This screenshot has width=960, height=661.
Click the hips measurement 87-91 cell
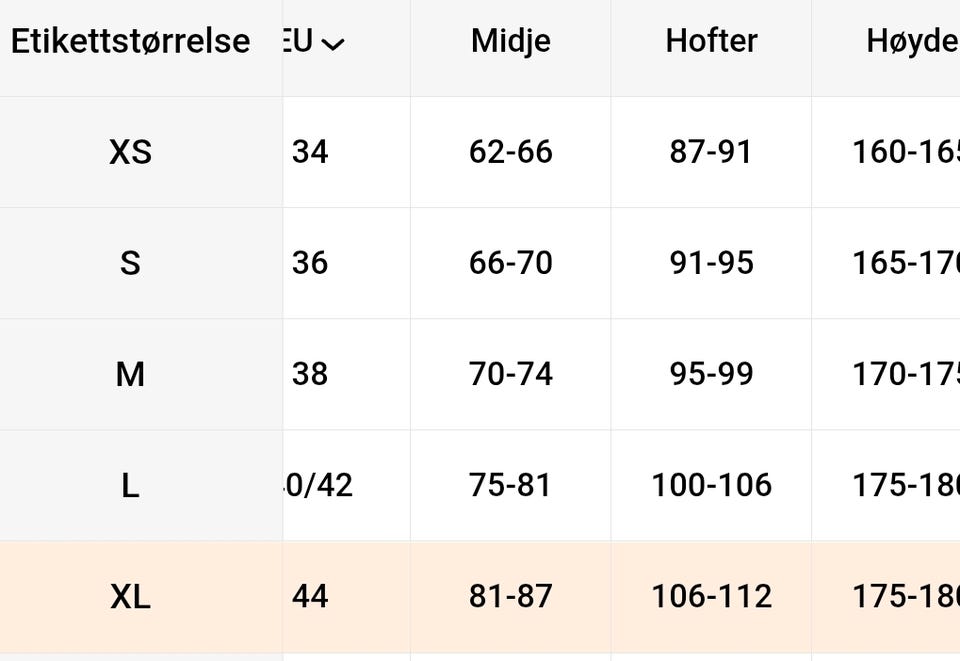[x=711, y=152]
